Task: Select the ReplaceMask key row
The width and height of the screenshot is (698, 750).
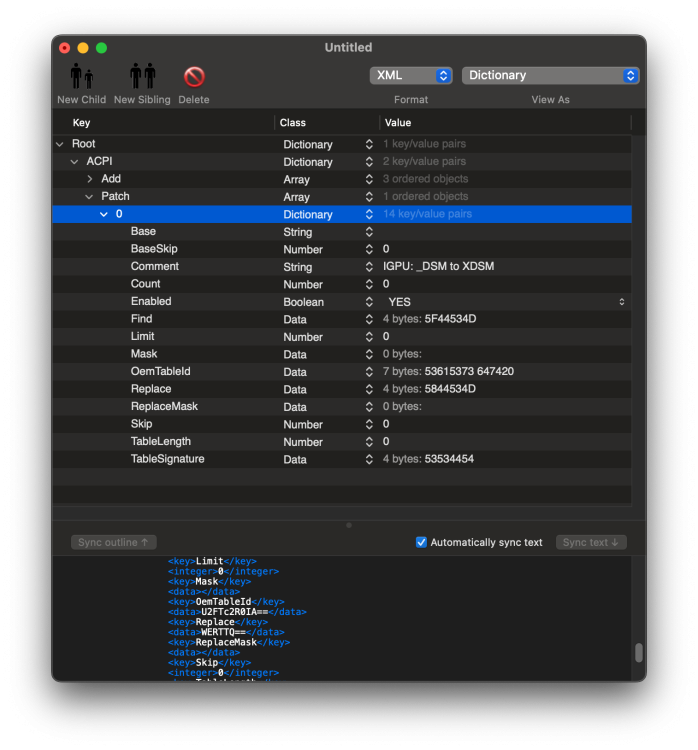Action: (342, 407)
